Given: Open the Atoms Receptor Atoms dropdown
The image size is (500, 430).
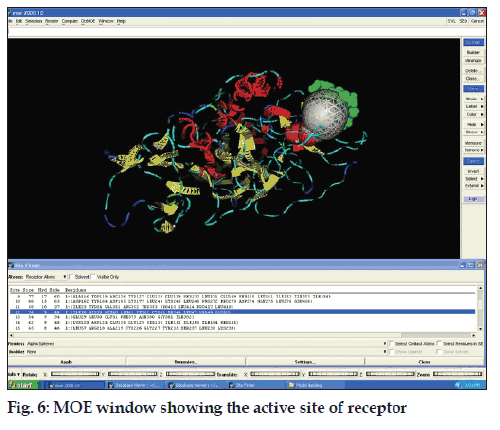Looking at the screenshot, I should [46, 277].
